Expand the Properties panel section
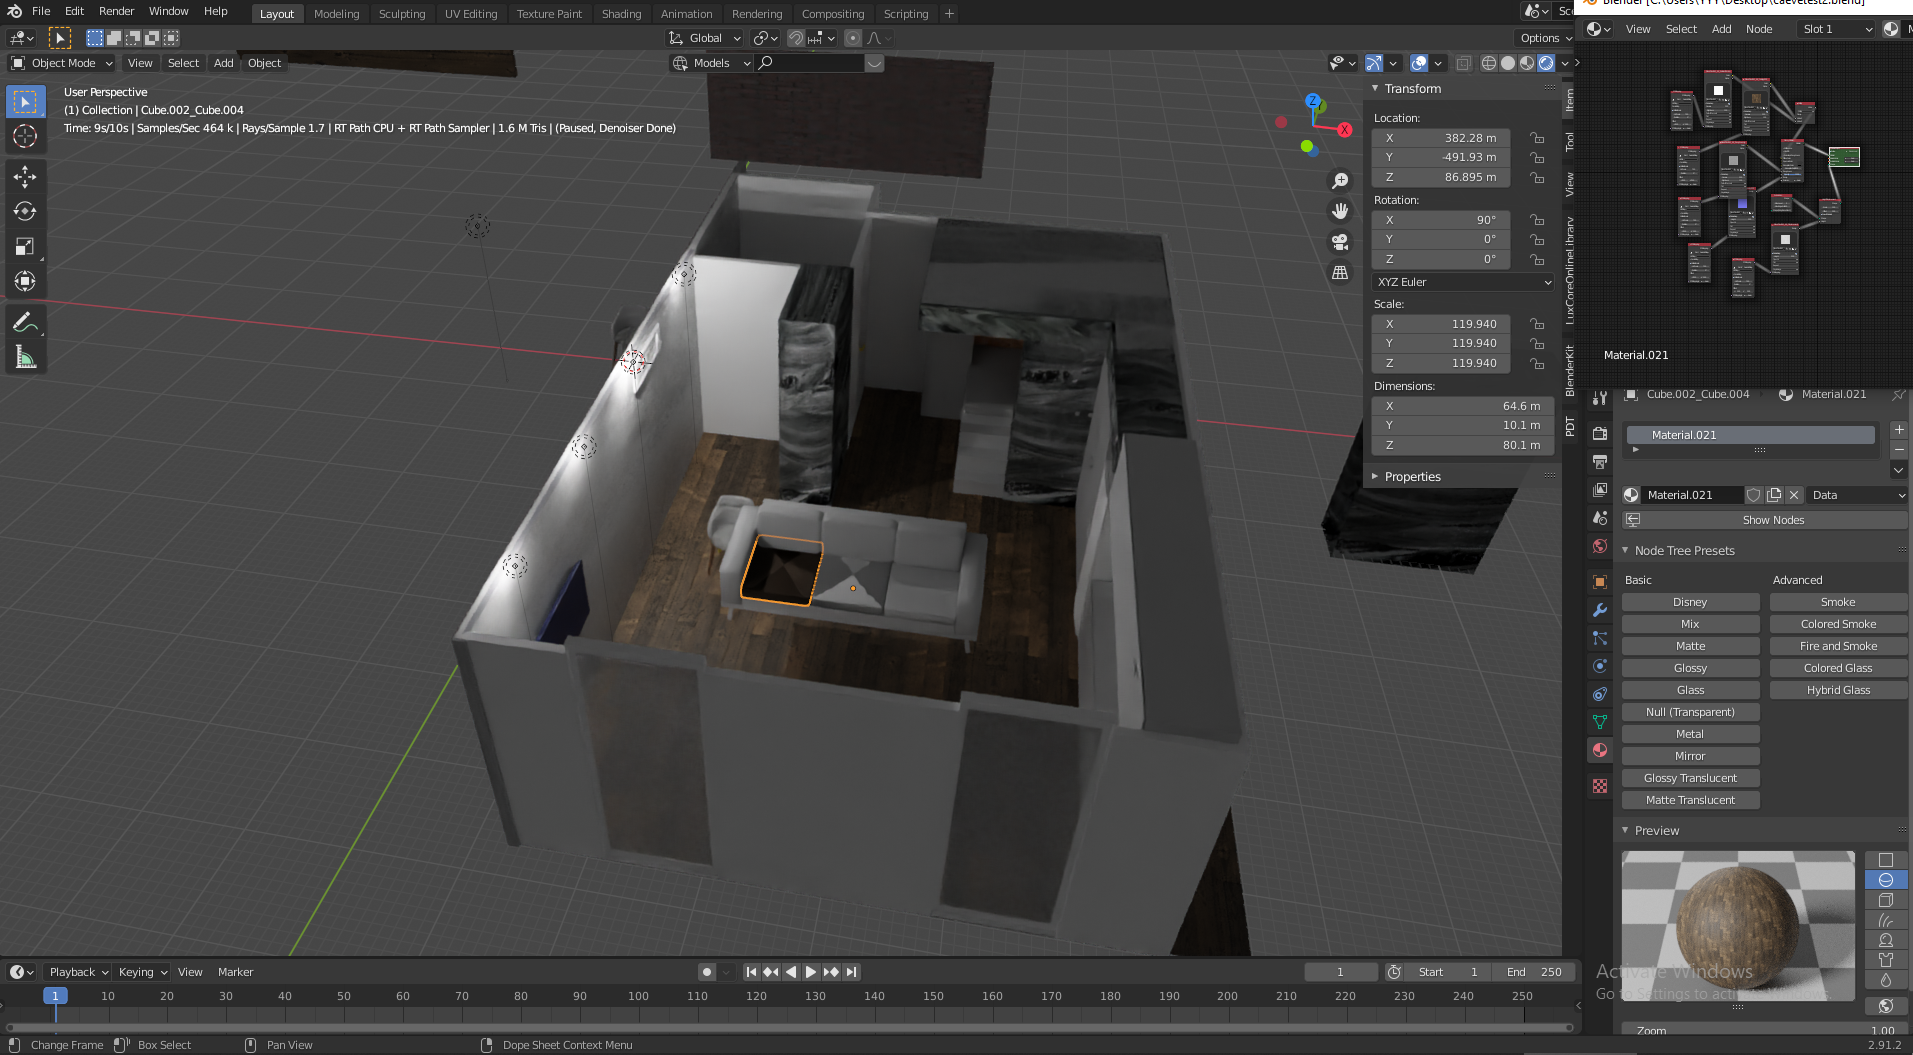Image resolution: width=1913 pixels, height=1055 pixels. click(x=1412, y=477)
